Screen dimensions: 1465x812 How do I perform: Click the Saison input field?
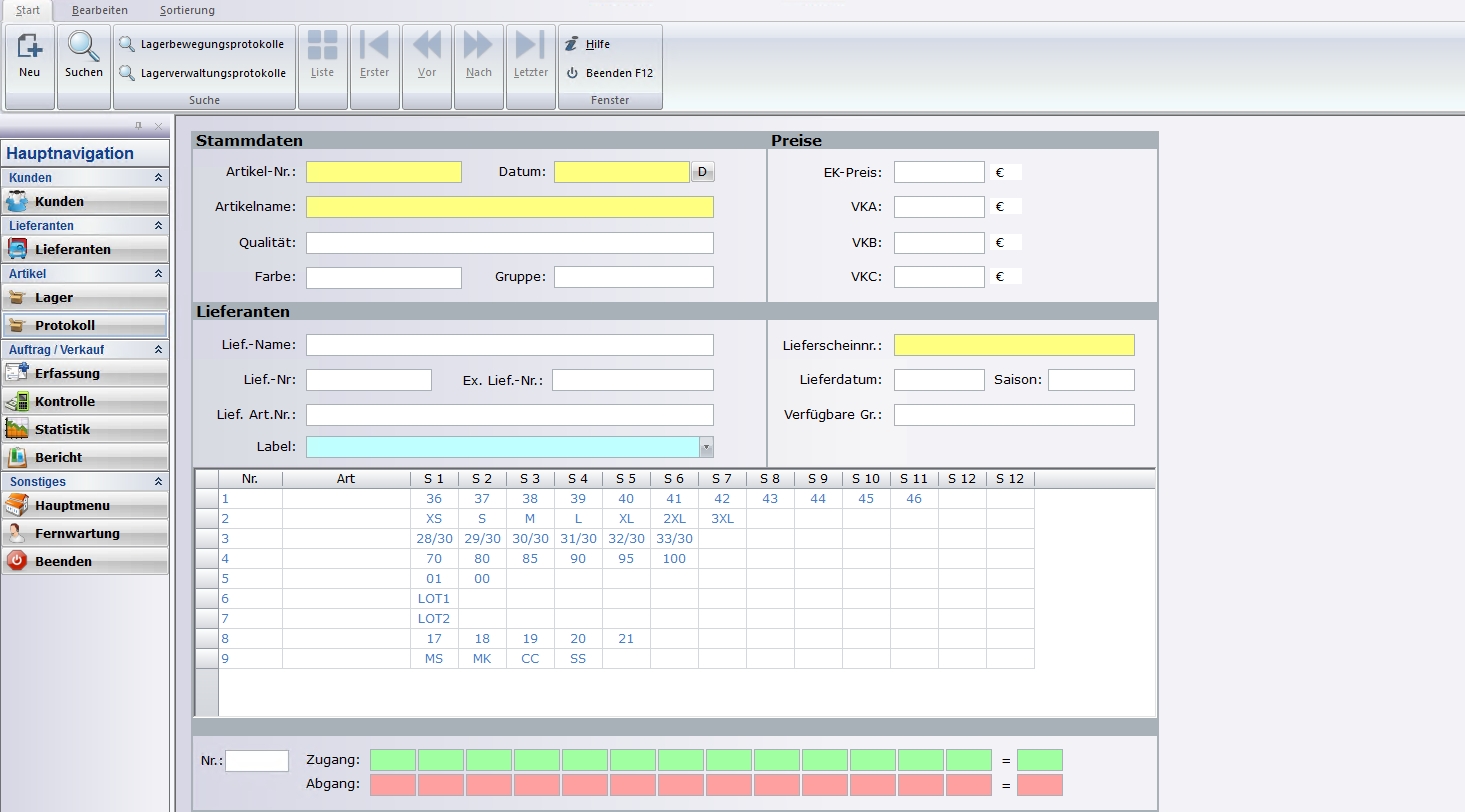(1091, 380)
